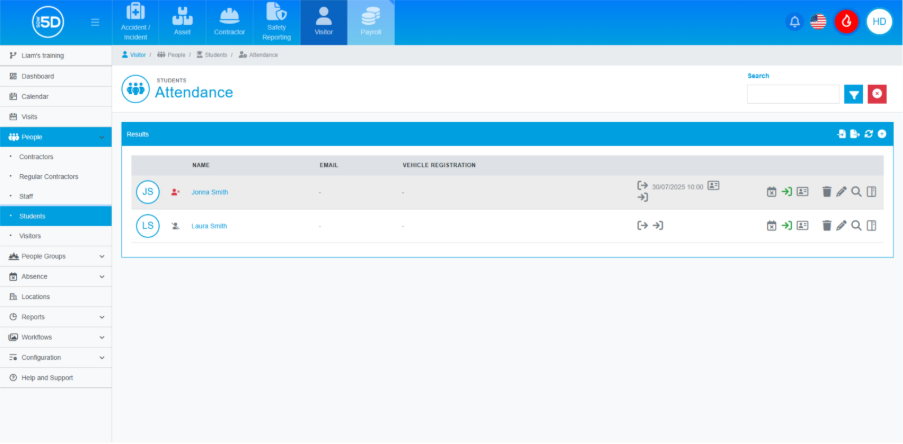
Task: Open the Asset module
Action: (x=183, y=22)
